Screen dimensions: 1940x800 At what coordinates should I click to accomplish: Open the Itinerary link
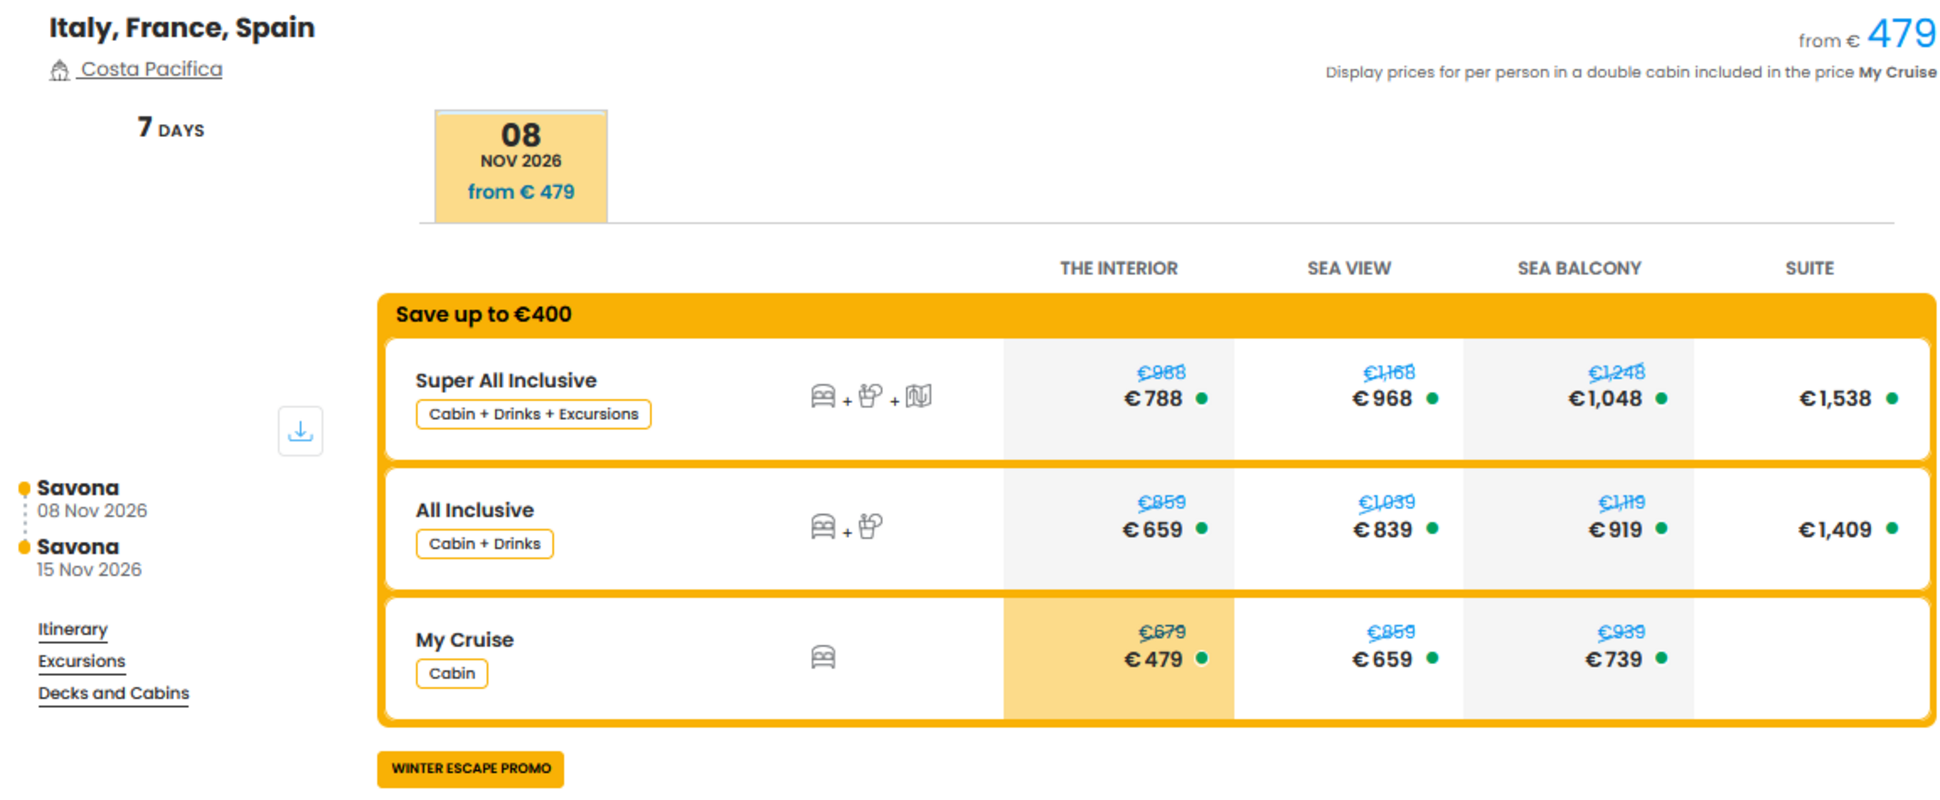(73, 629)
